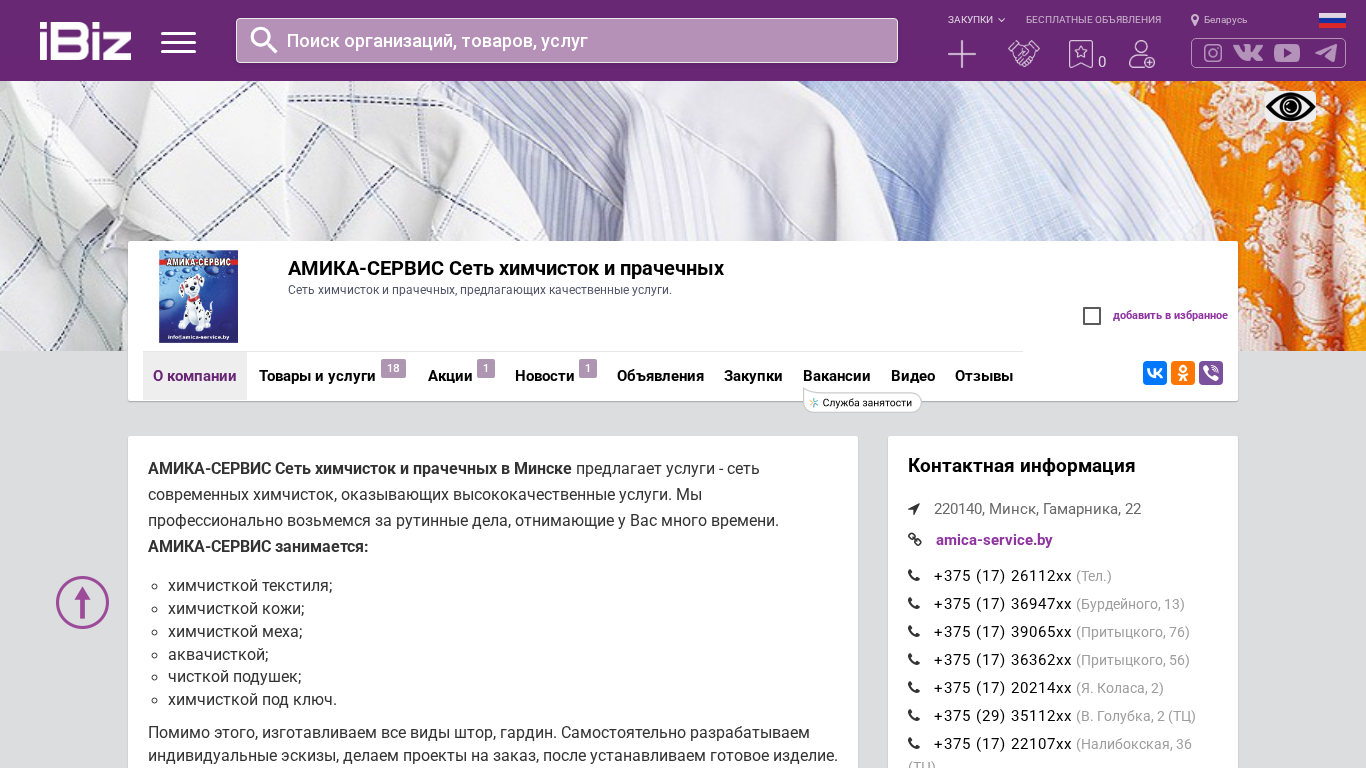Share company page via VK button
The image size is (1366, 768).
pyautogui.click(x=1155, y=373)
